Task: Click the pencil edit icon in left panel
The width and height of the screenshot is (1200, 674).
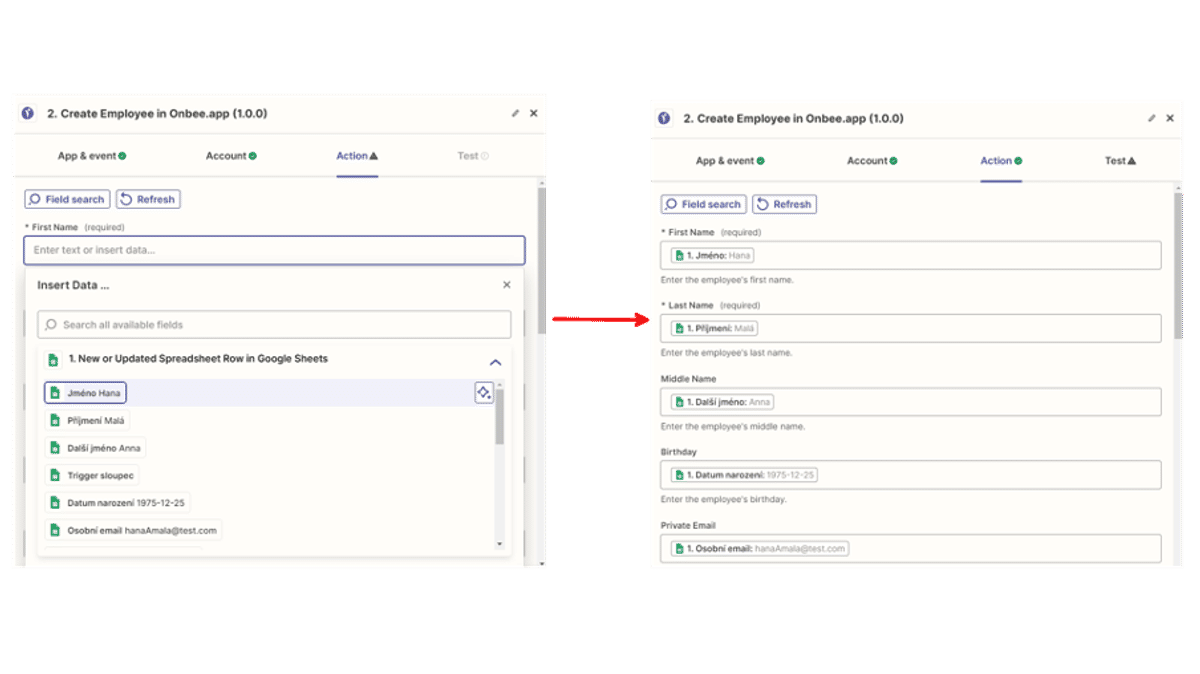Action: point(516,114)
